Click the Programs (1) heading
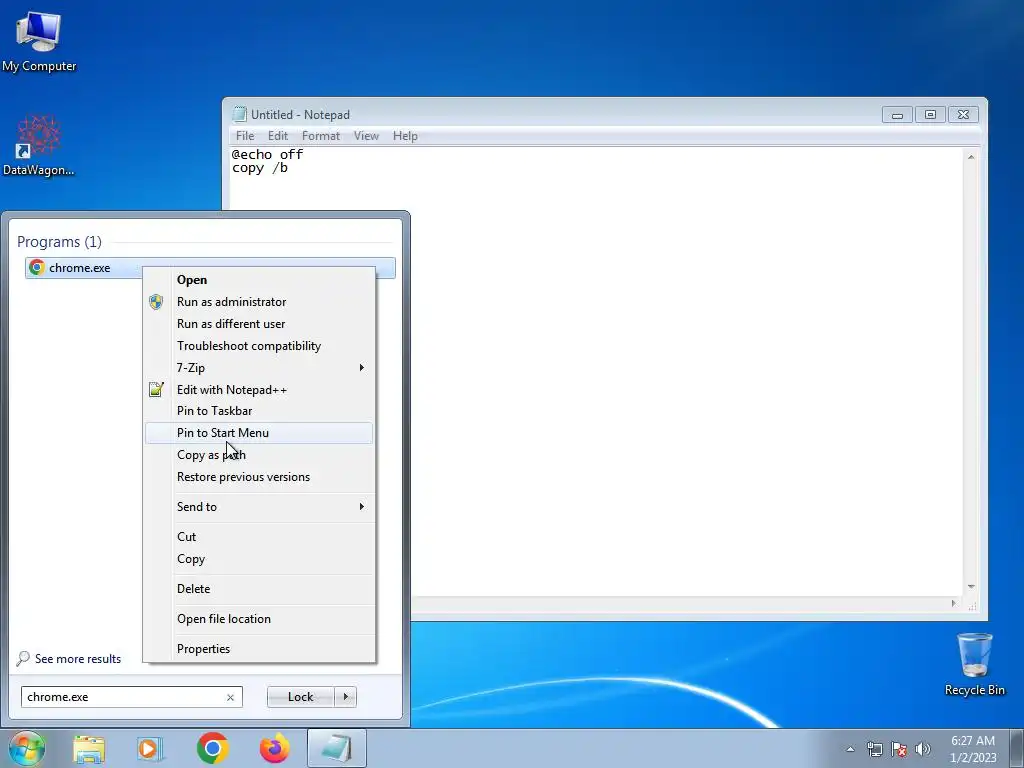The width and height of the screenshot is (1024, 768). (59, 242)
